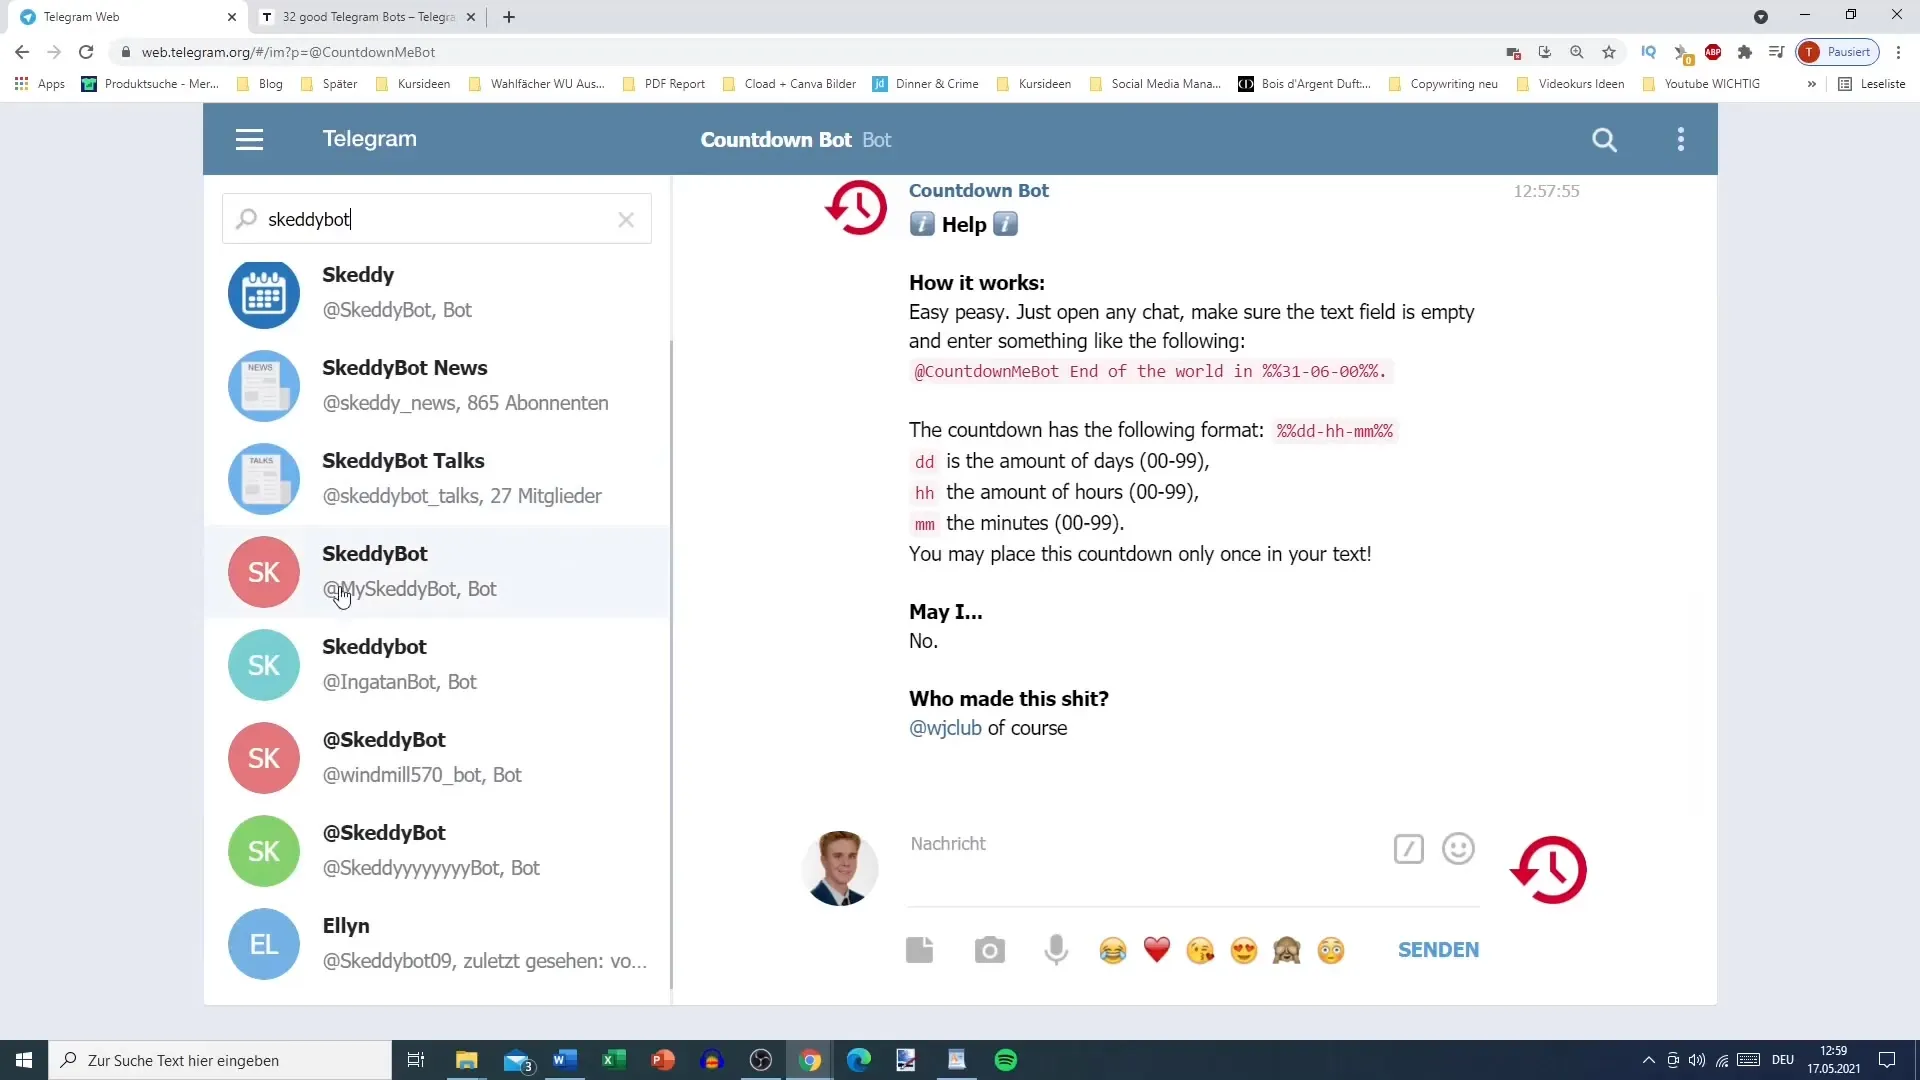Open the SkeddyBot Talks group
1920x1080 pixels.
click(x=437, y=479)
